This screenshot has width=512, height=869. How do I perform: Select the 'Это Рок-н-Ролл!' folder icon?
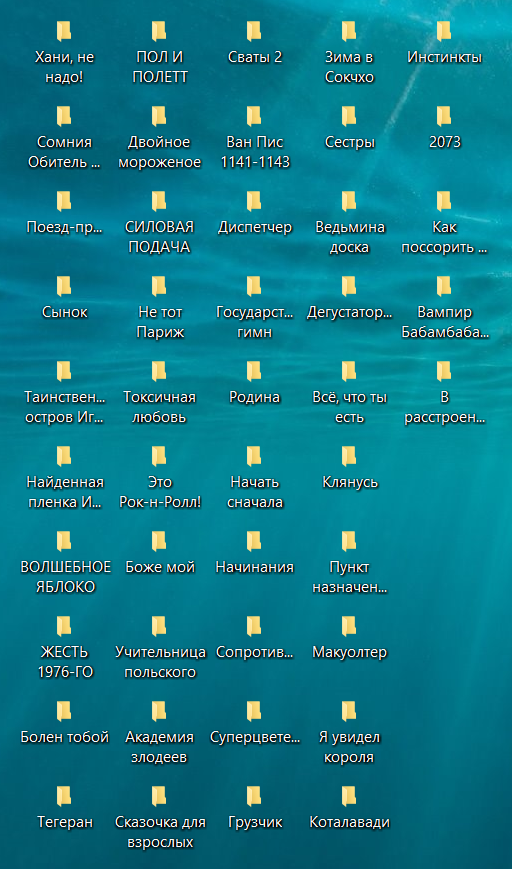pos(159,457)
